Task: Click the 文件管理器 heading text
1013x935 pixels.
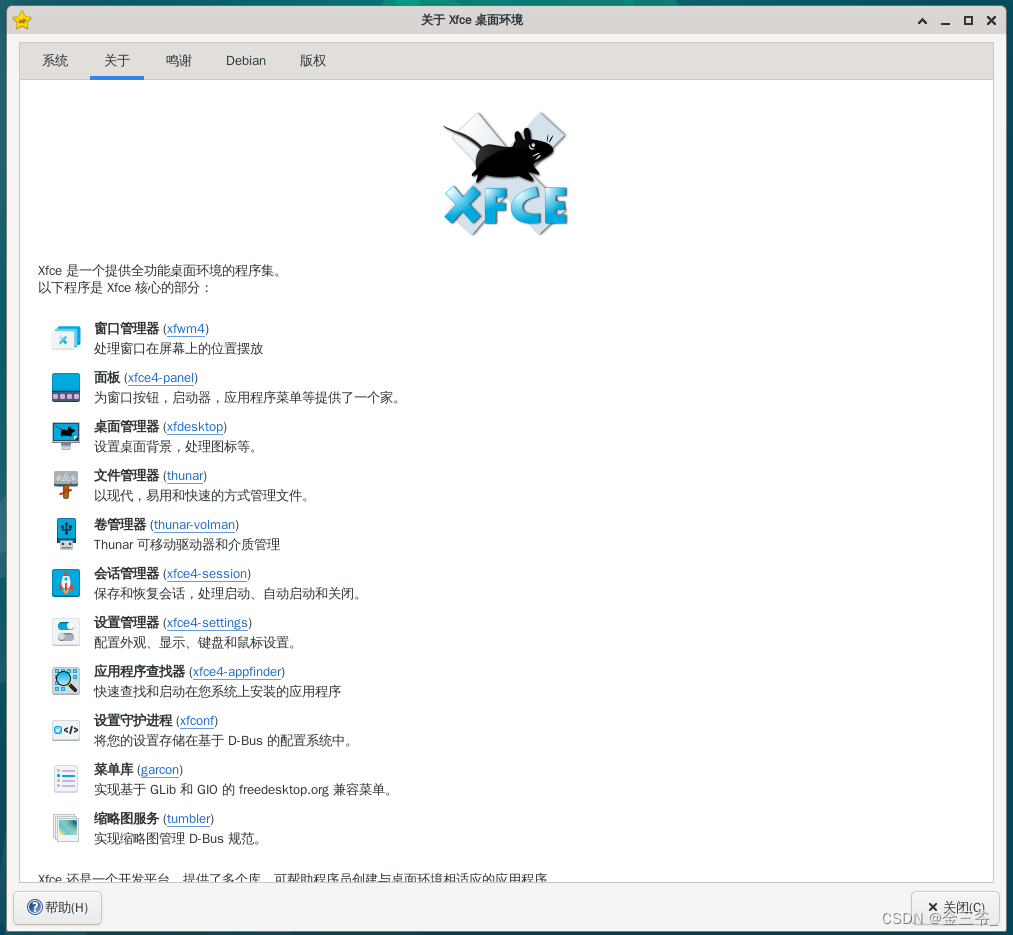Action: (x=127, y=476)
